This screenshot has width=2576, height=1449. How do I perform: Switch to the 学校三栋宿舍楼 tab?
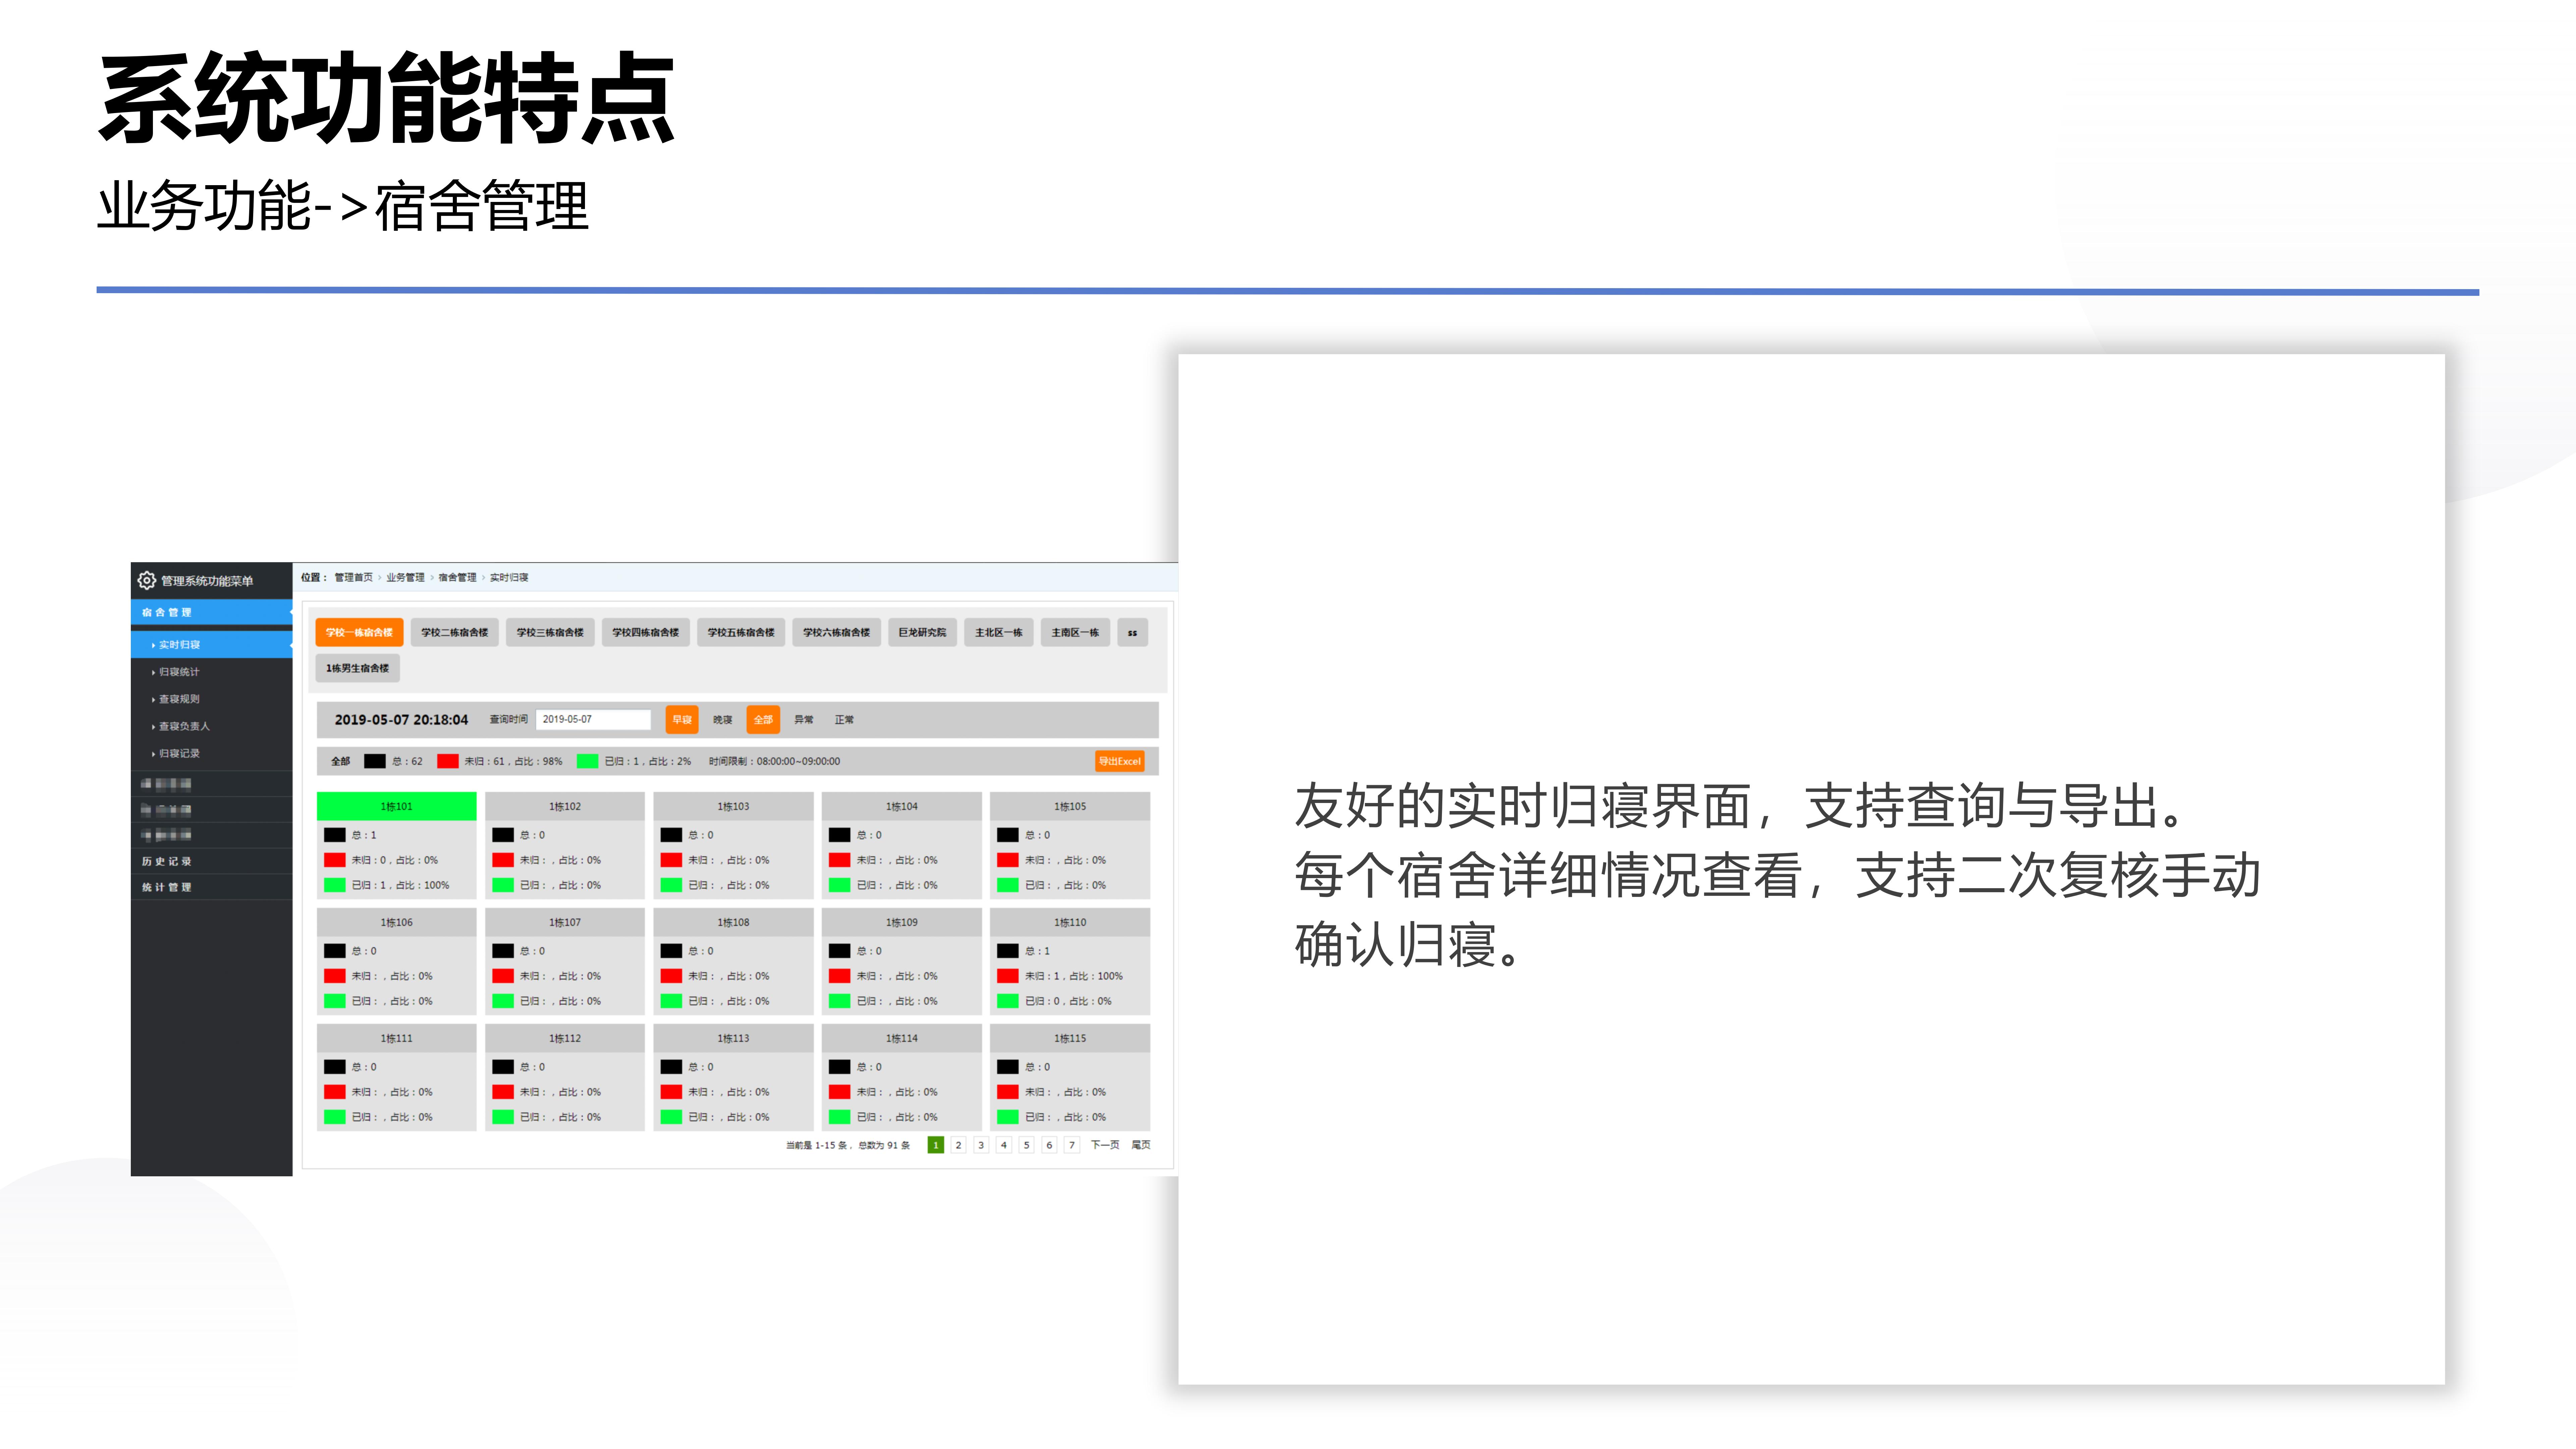tap(550, 632)
